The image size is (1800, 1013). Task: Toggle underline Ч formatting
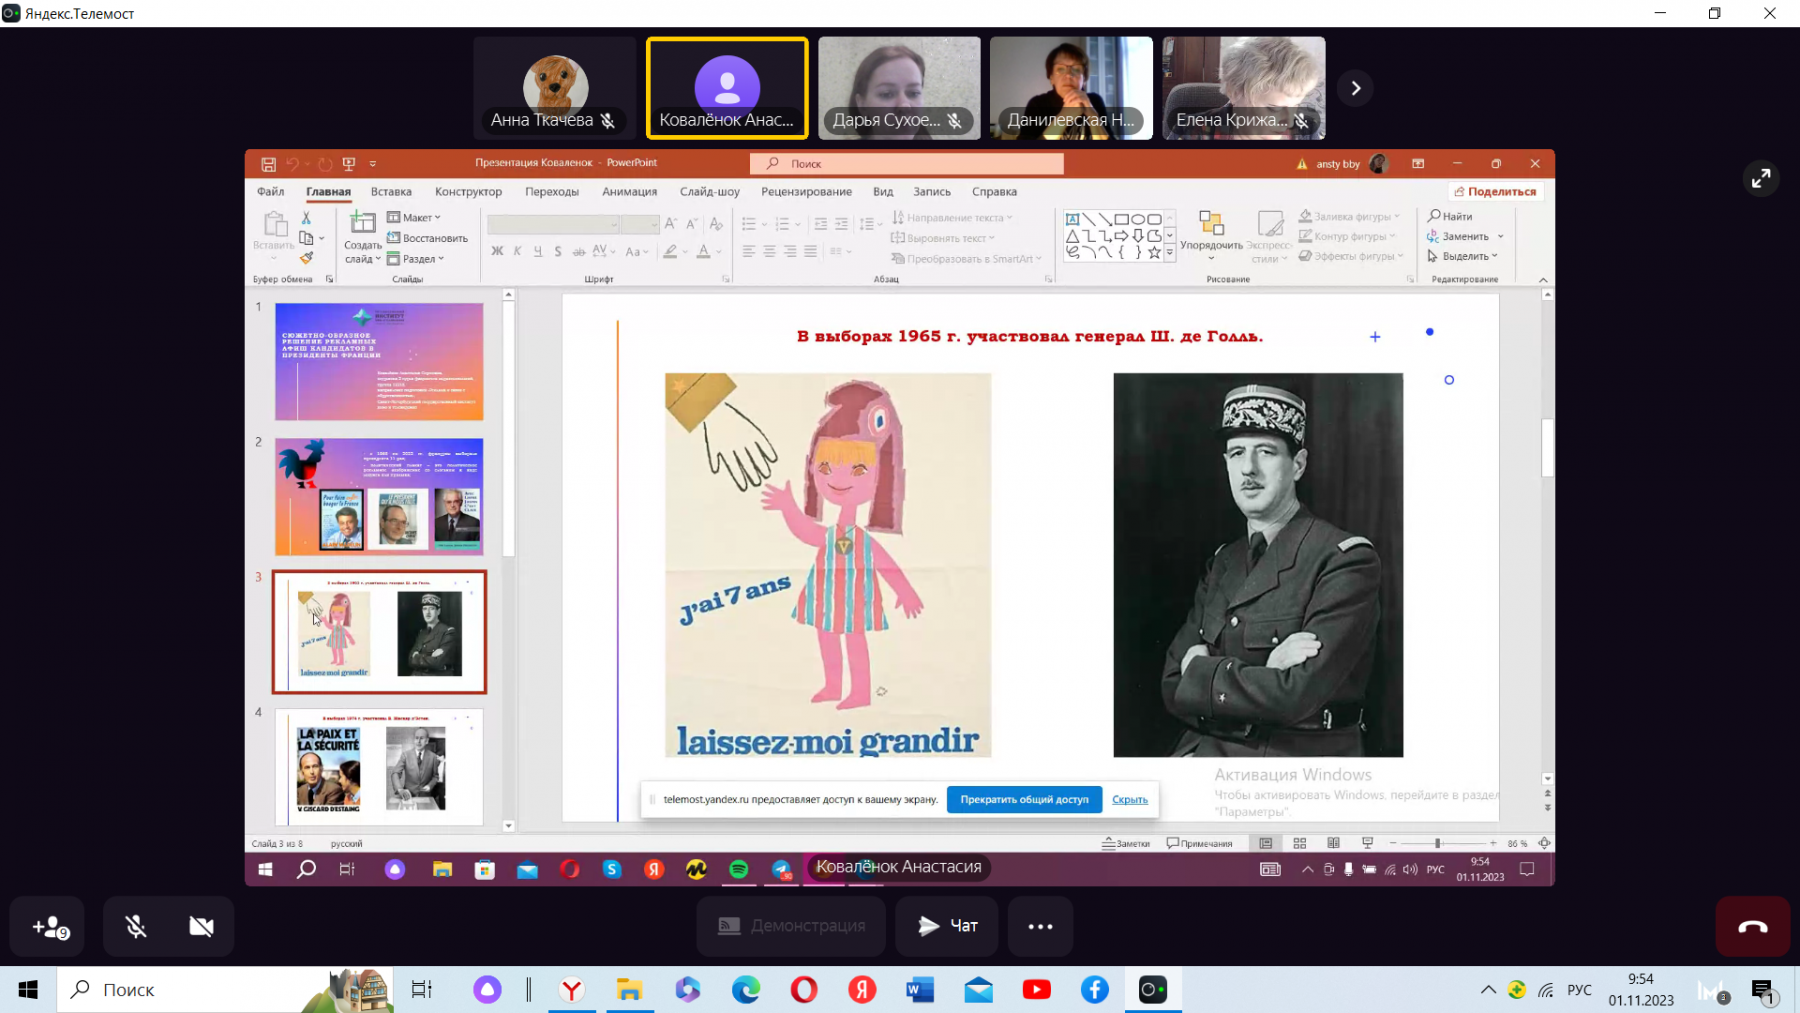point(538,252)
